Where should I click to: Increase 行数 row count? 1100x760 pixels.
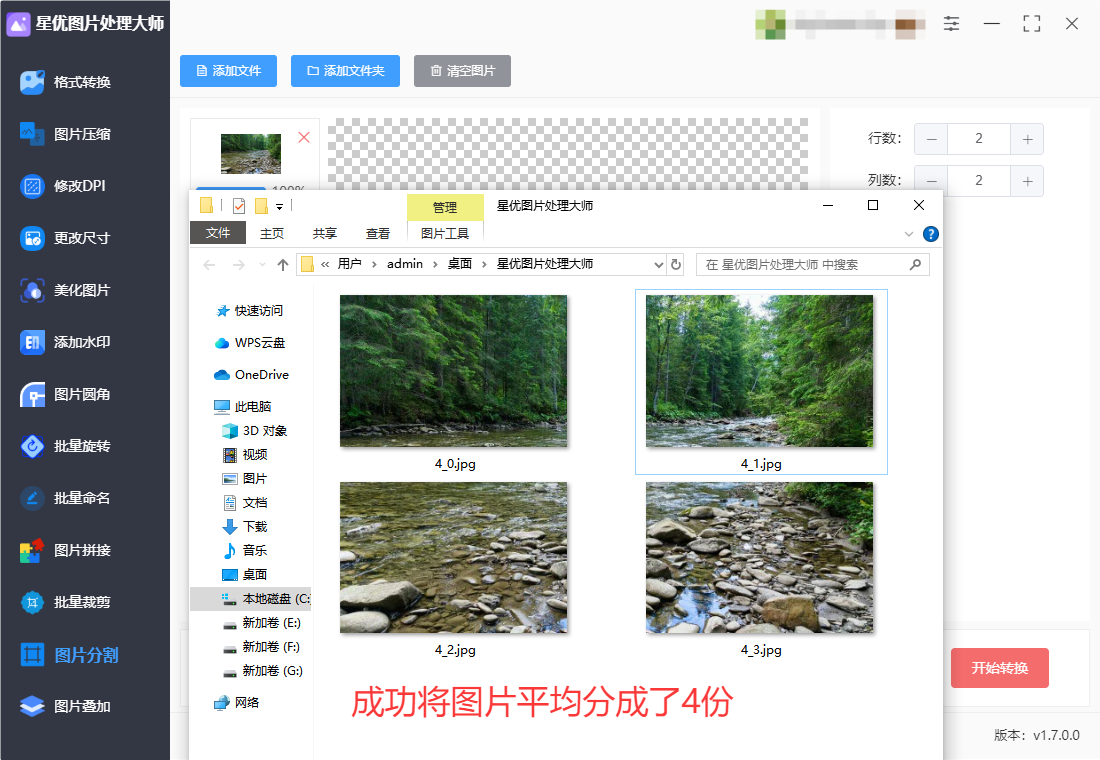tap(1027, 139)
